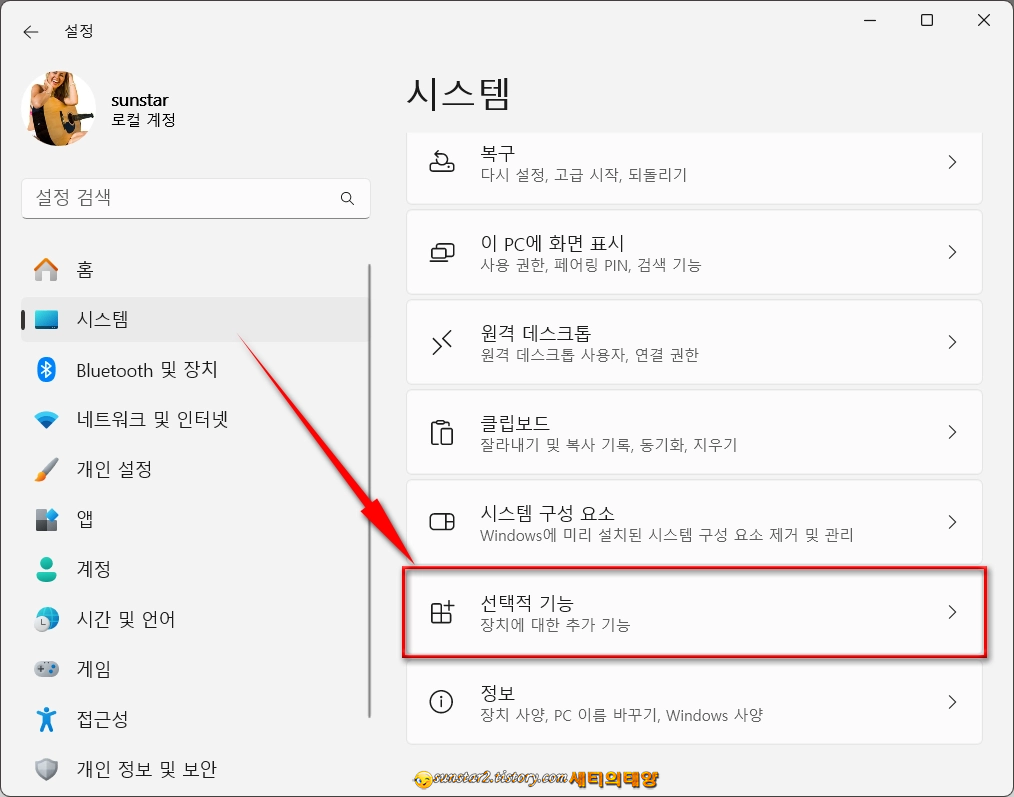This screenshot has height=797, width=1014.
Task: Open 선택적 기능 title
Action: (527, 604)
